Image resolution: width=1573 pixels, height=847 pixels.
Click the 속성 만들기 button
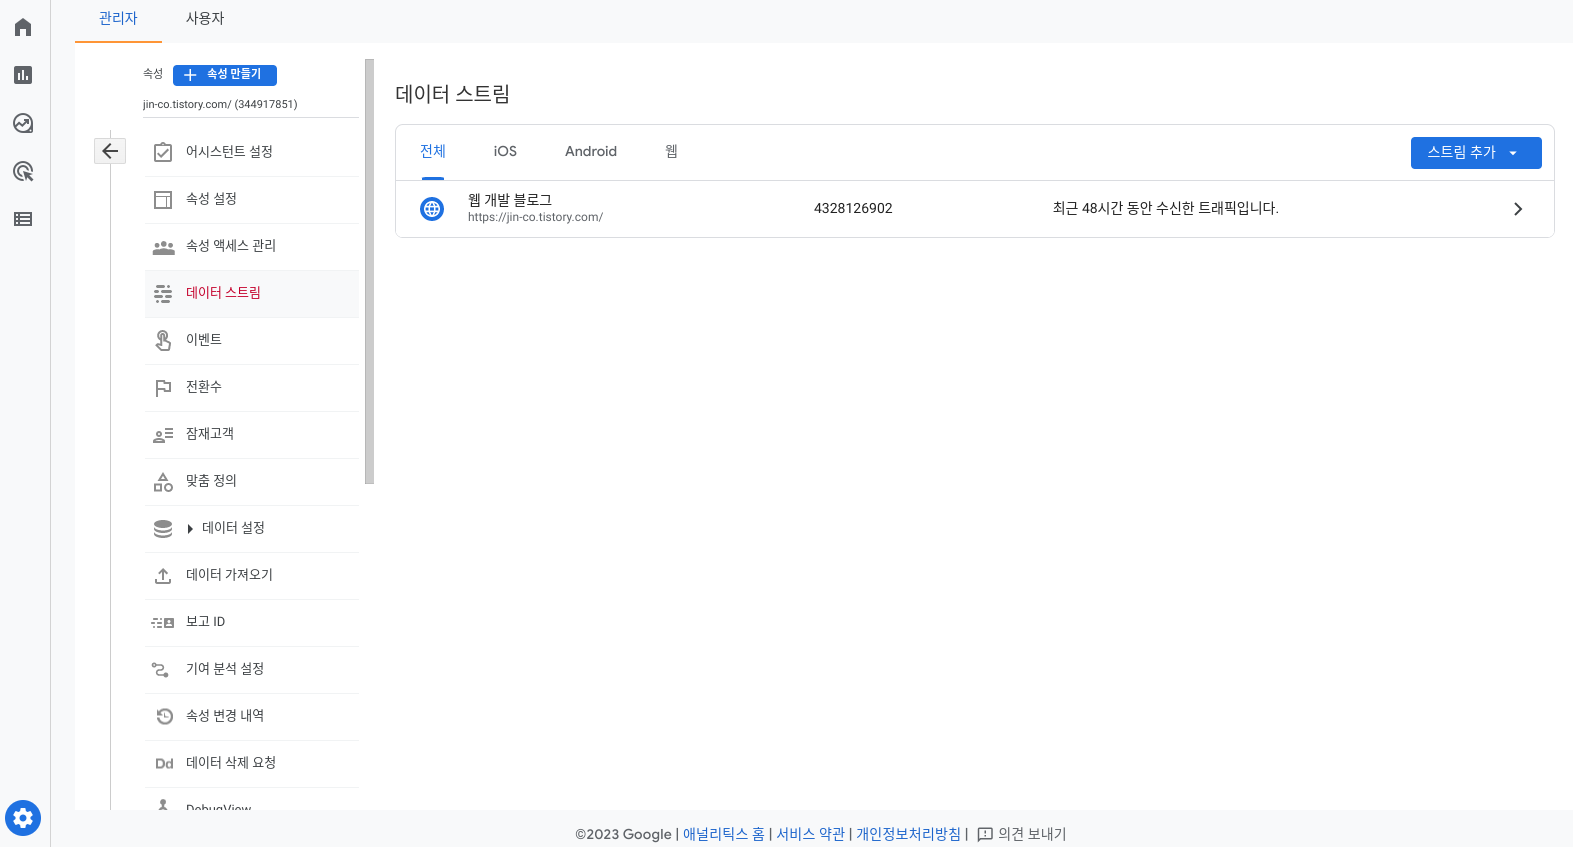pyautogui.click(x=225, y=75)
